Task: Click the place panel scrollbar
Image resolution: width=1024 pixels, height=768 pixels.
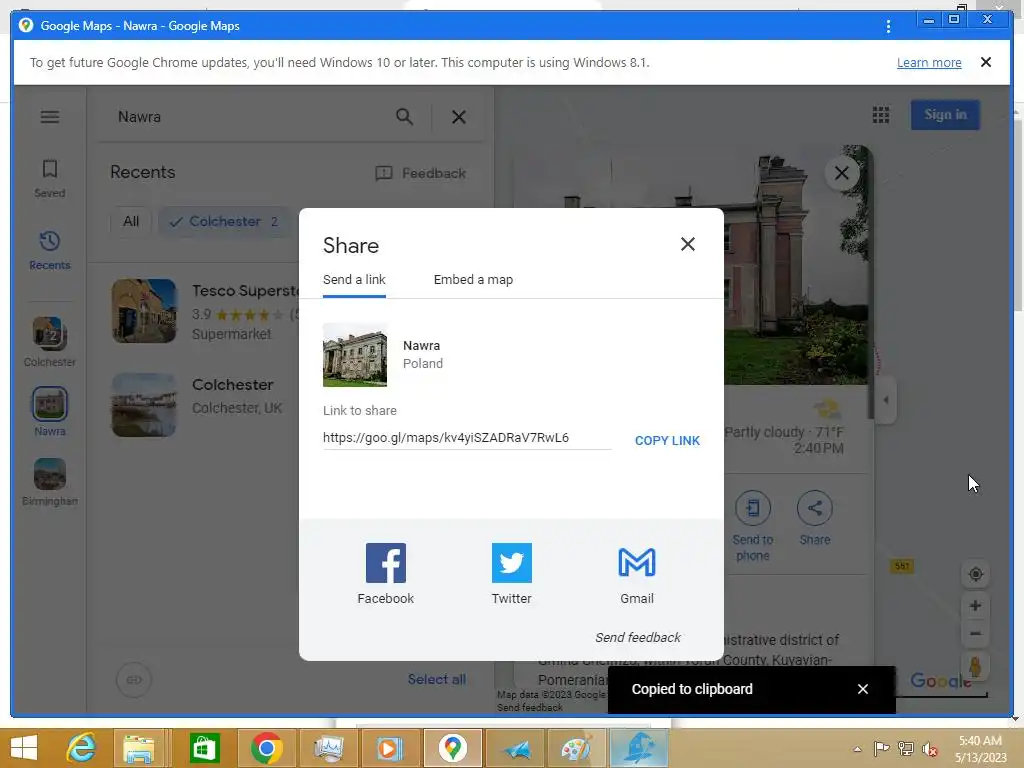Action: (x=870, y=281)
